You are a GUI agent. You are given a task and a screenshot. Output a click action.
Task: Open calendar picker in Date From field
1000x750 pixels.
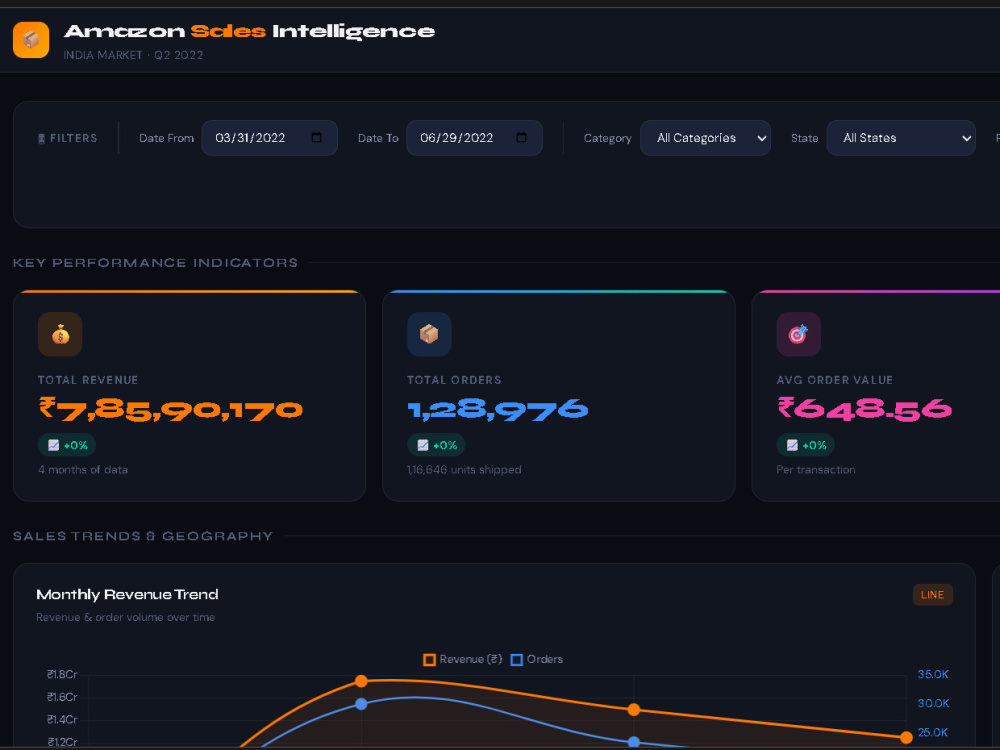(x=316, y=138)
